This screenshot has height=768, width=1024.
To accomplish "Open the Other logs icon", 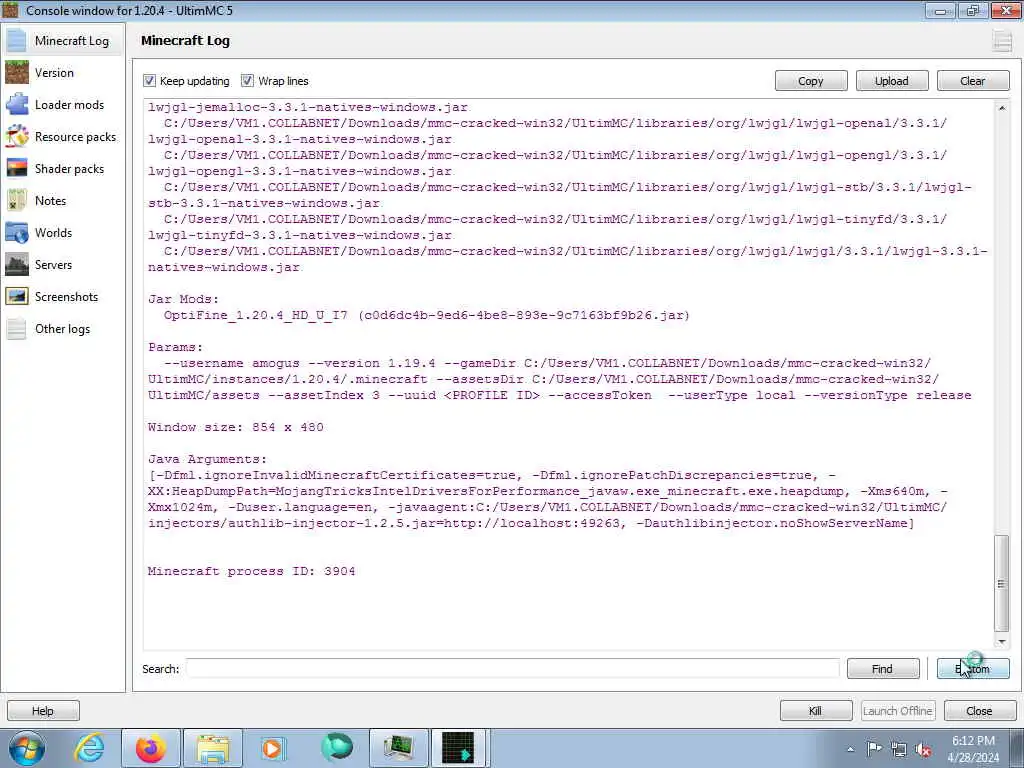I will (x=16, y=328).
